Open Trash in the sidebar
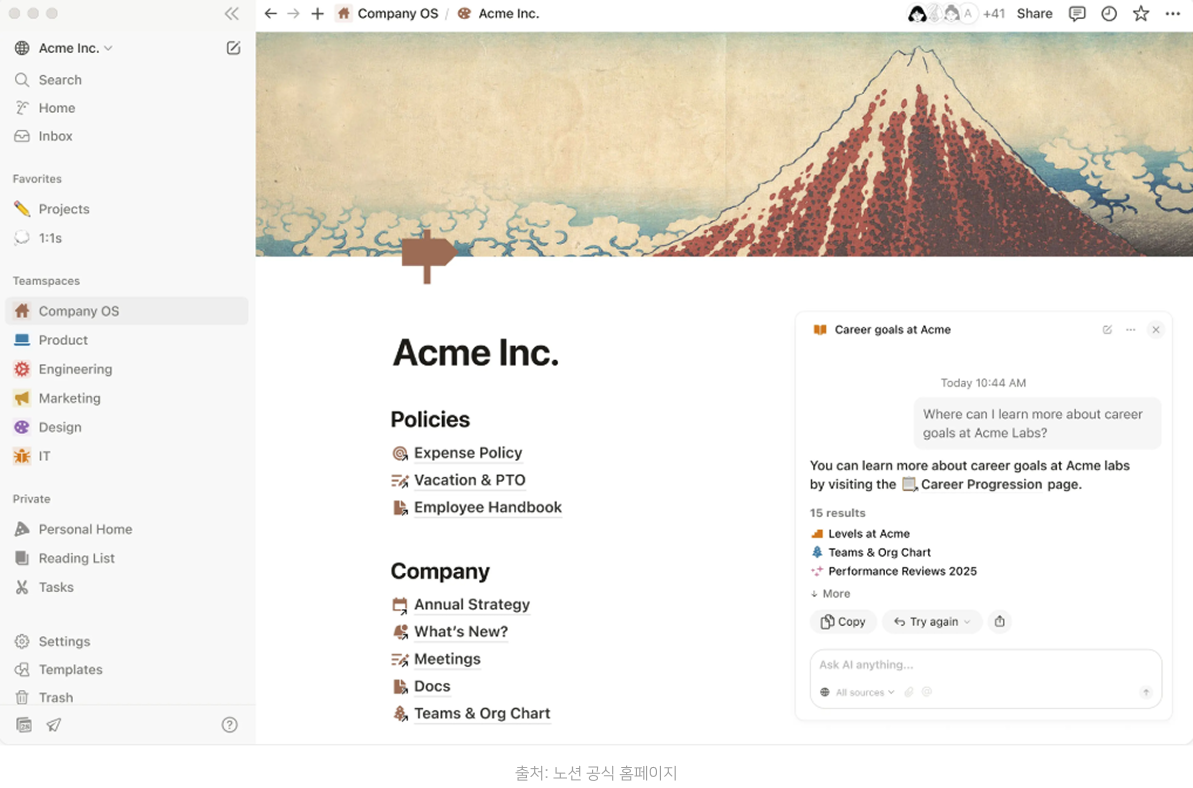1193x788 pixels. 126,697
